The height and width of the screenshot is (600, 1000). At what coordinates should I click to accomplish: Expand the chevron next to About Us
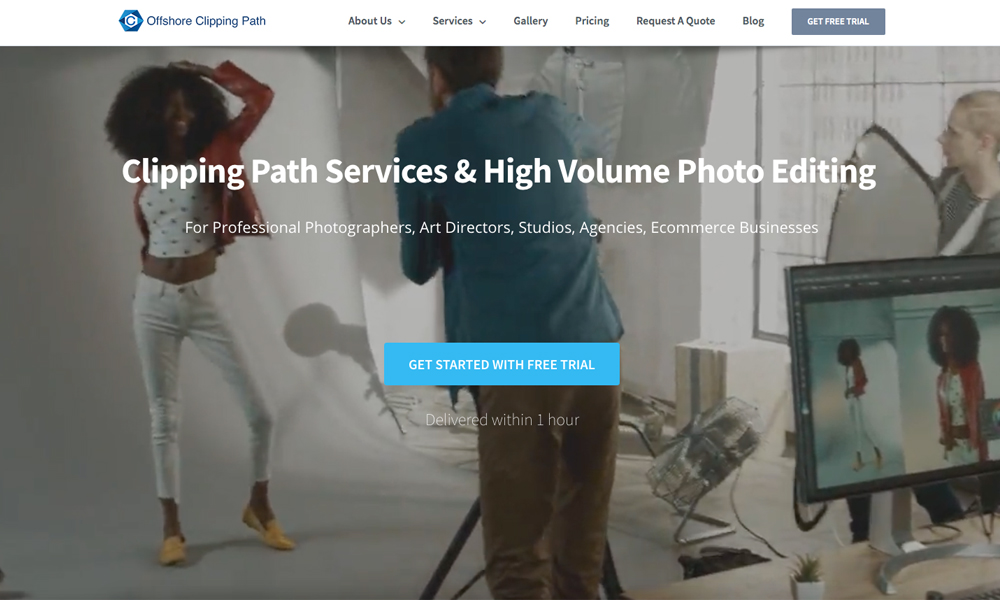coord(402,22)
